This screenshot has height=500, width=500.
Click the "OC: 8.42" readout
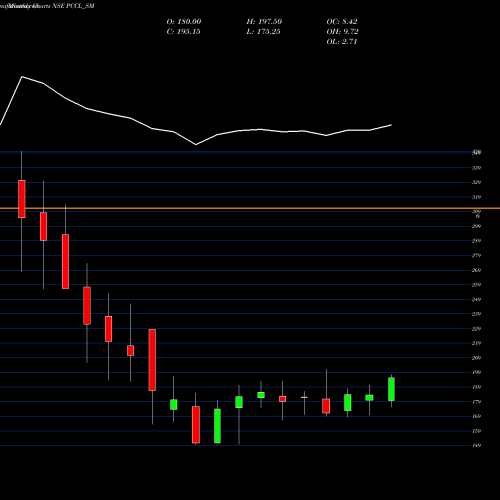(342, 22)
